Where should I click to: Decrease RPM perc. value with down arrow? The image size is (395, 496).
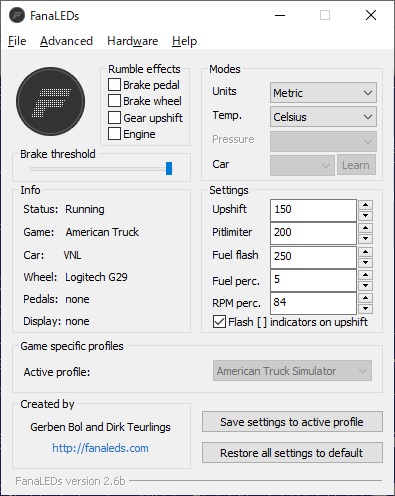click(x=366, y=309)
